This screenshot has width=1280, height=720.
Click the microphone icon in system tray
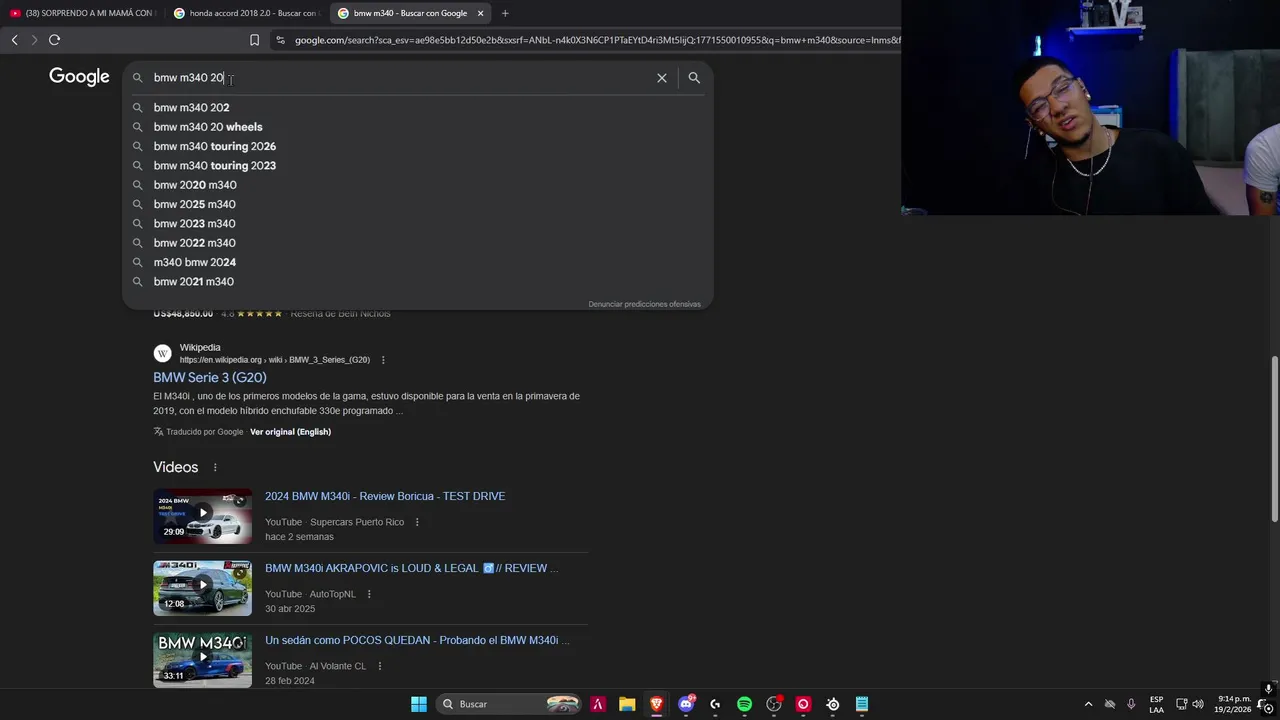click(x=1131, y=704)
